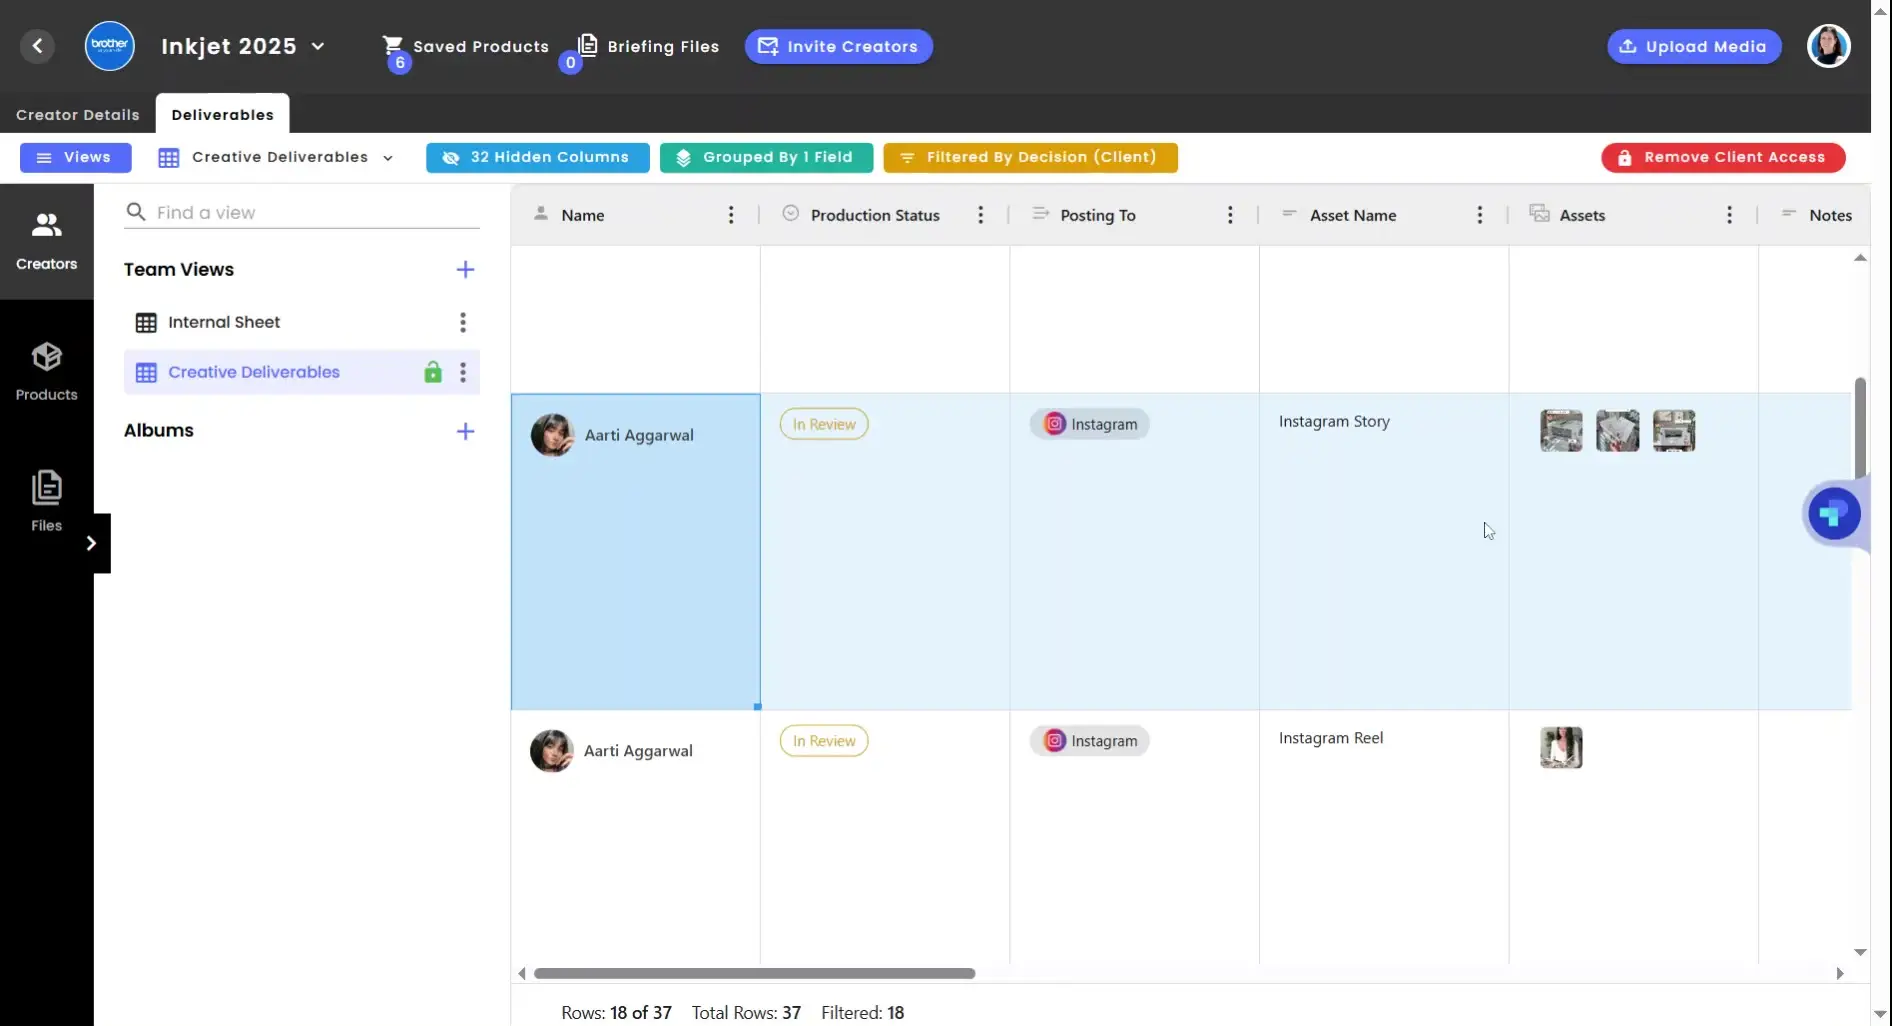The image size is (1892, 1026).
Task: Open Briefing Files from the top bar
Action: 648,46
